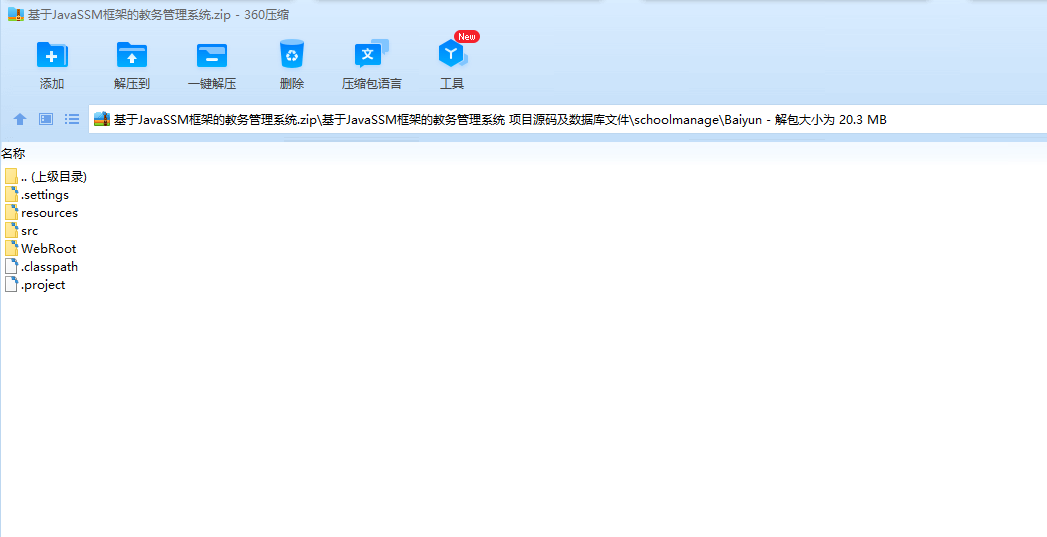Click the 添加 (Add) toolbar icon

tap(52, 55)
